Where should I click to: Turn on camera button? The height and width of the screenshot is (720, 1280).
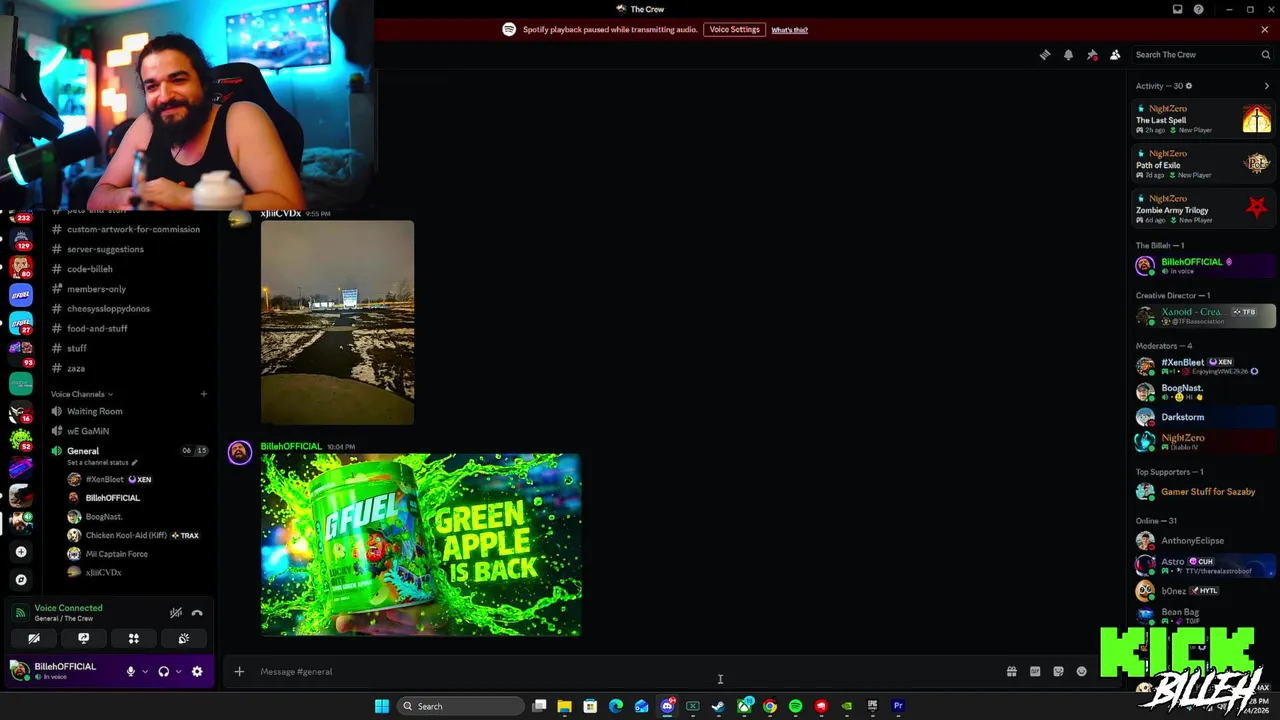[x=34, y=638]
